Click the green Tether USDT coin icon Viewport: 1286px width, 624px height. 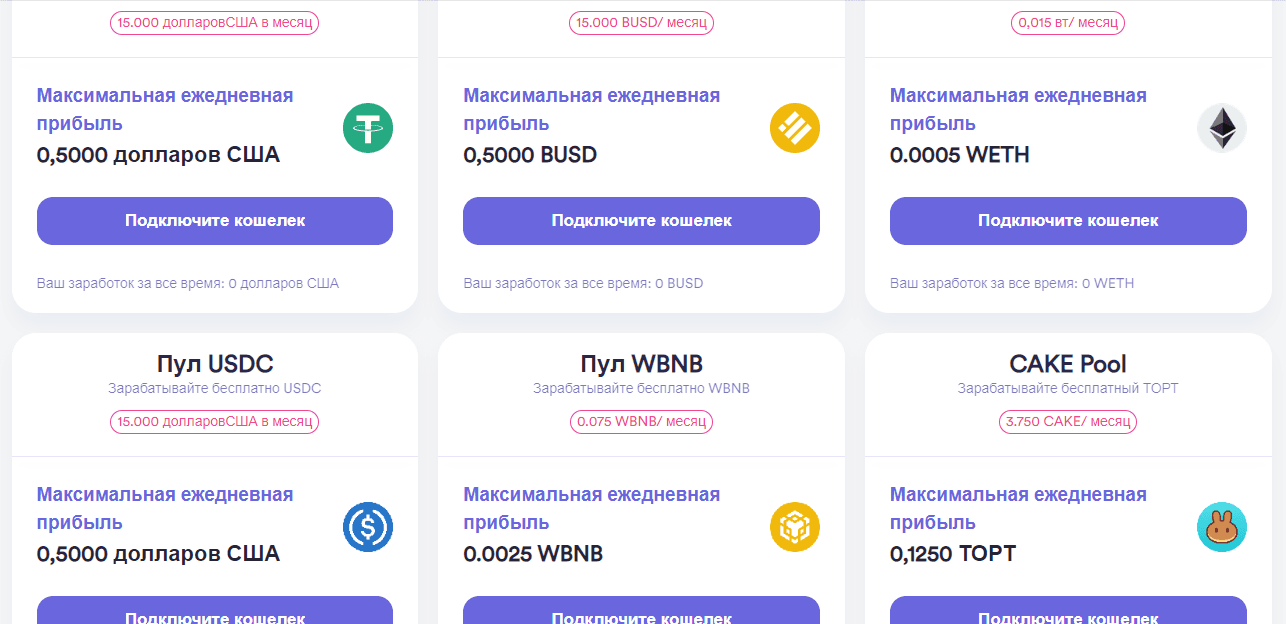[368, 128]
